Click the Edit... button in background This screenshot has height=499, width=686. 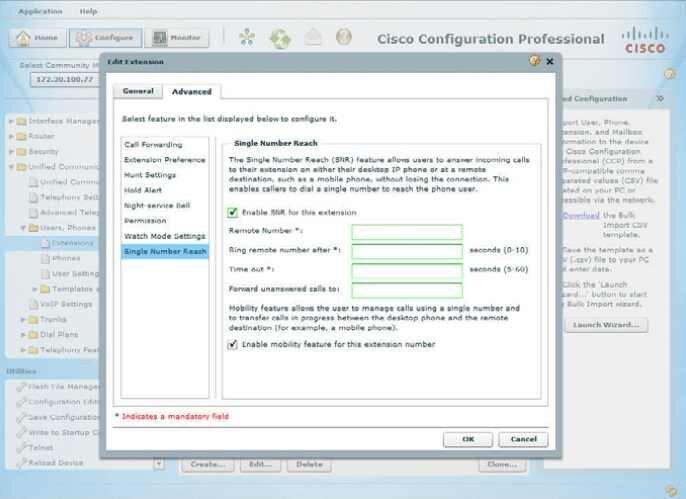tap(260, 464)
